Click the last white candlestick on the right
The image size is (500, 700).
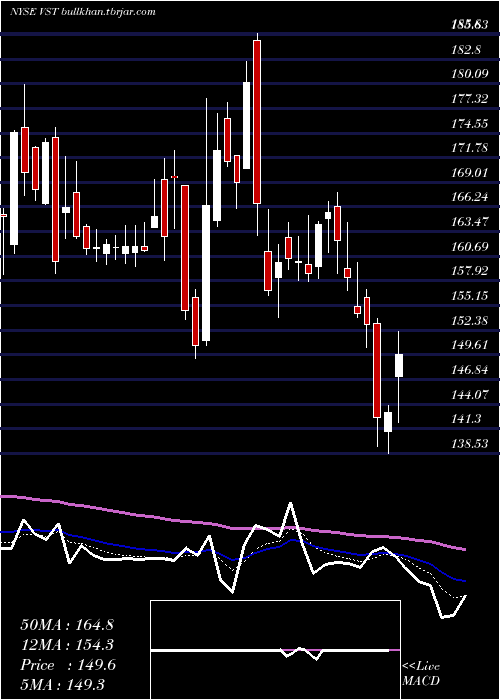[399, 365]
